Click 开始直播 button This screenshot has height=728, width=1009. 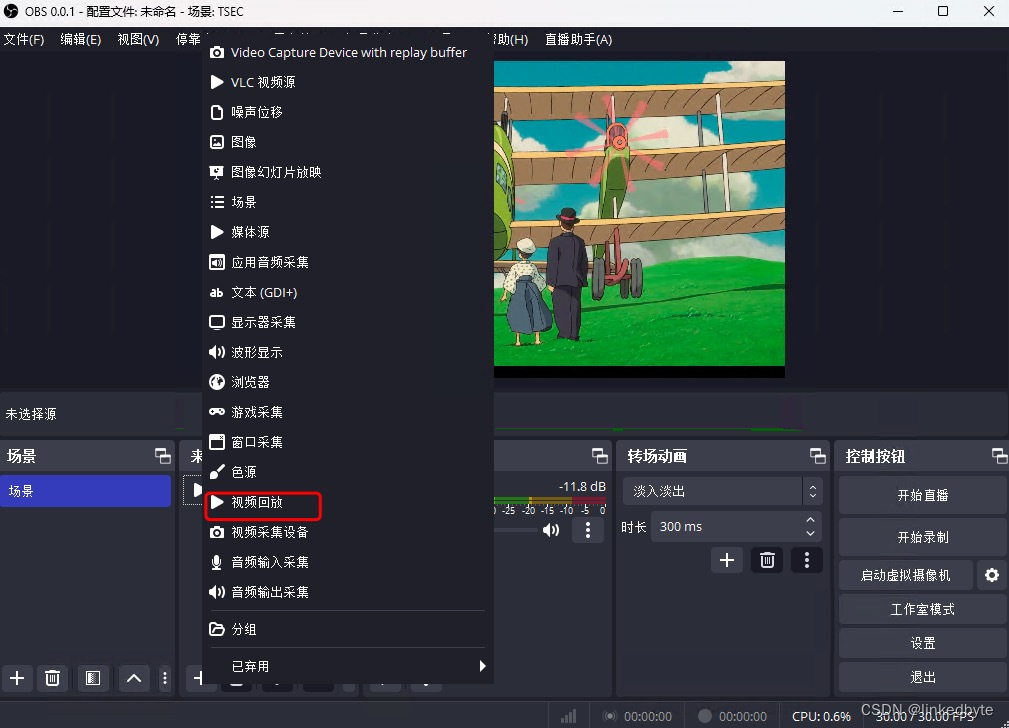coord(923,495)
